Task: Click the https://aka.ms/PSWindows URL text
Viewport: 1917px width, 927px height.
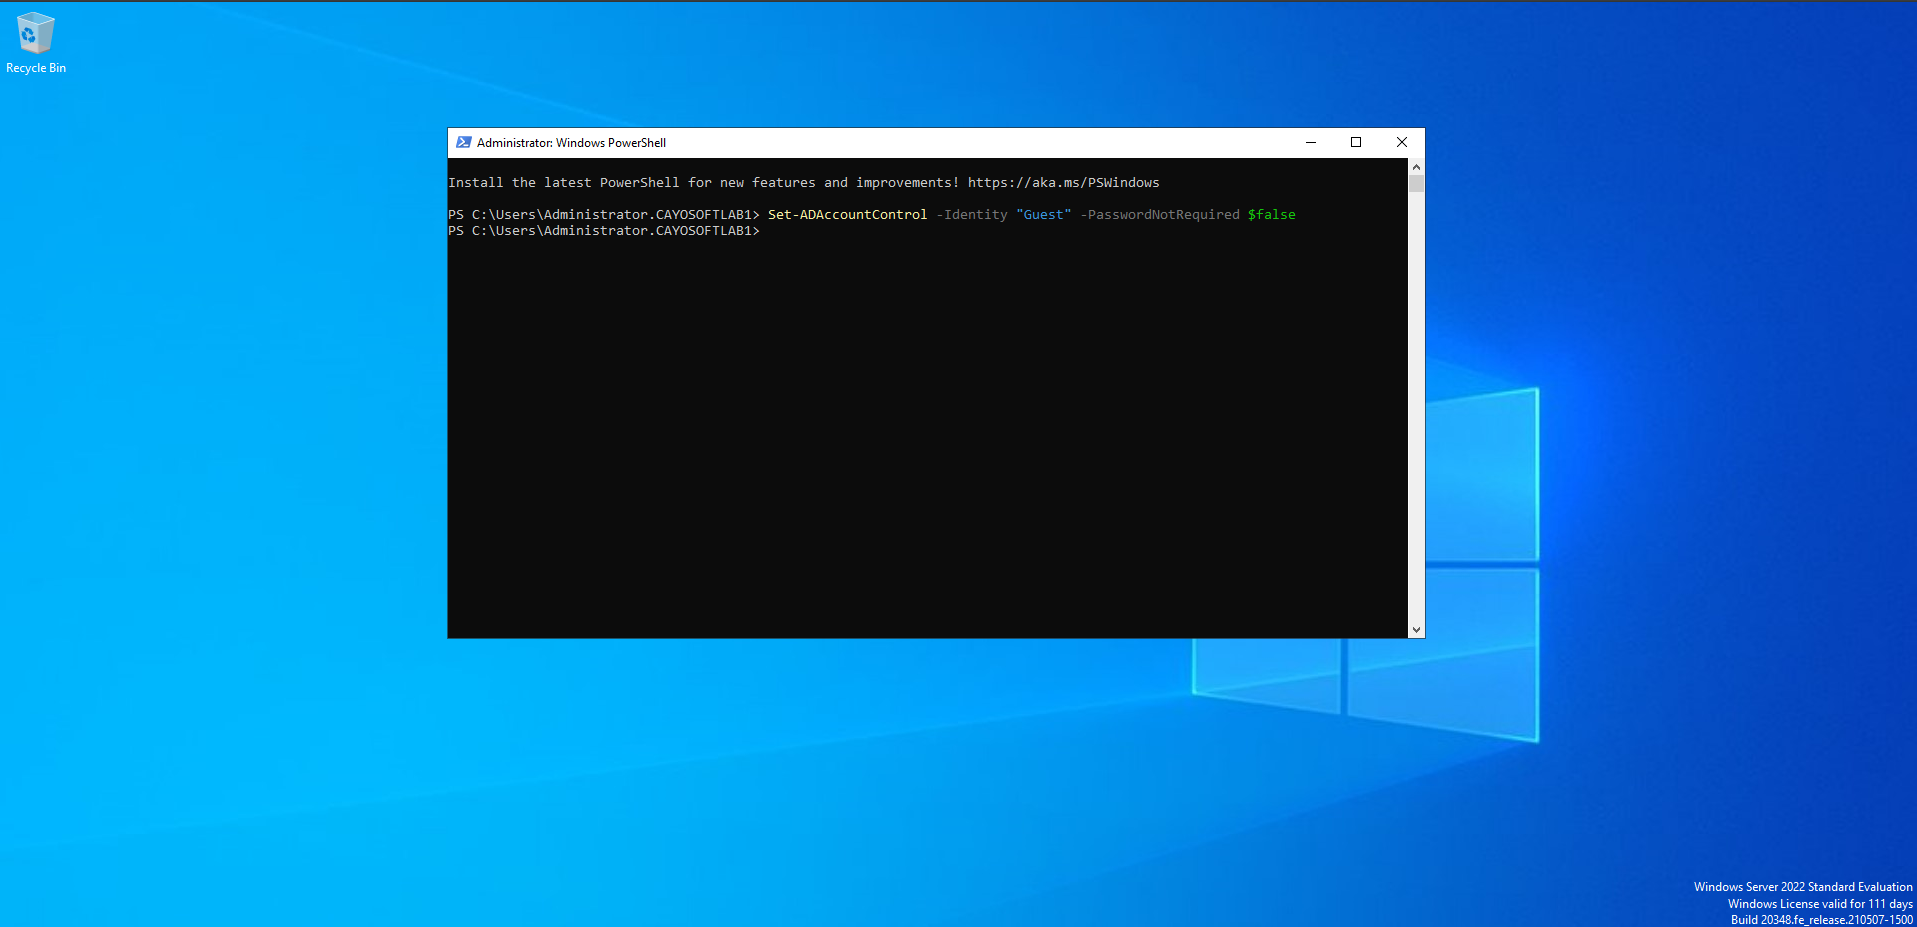Action: point(1063,183)
